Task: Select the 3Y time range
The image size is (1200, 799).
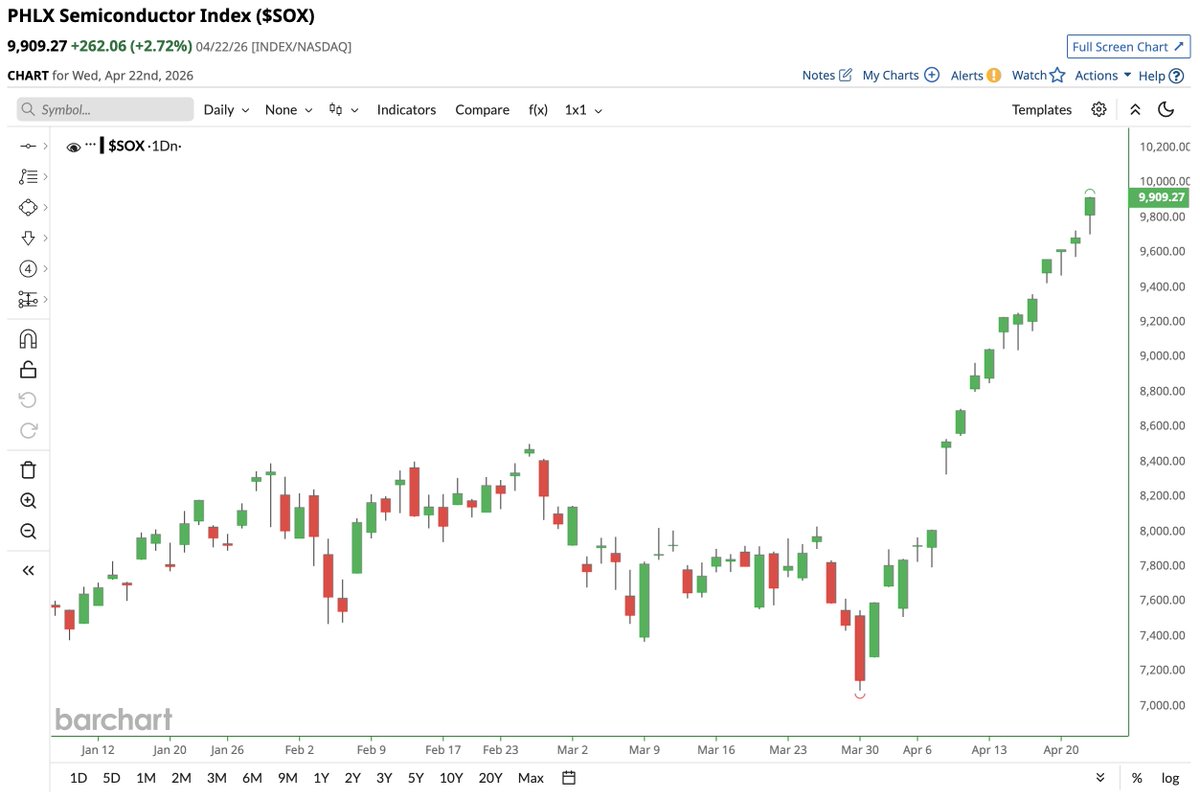Action: coord(384,777)
